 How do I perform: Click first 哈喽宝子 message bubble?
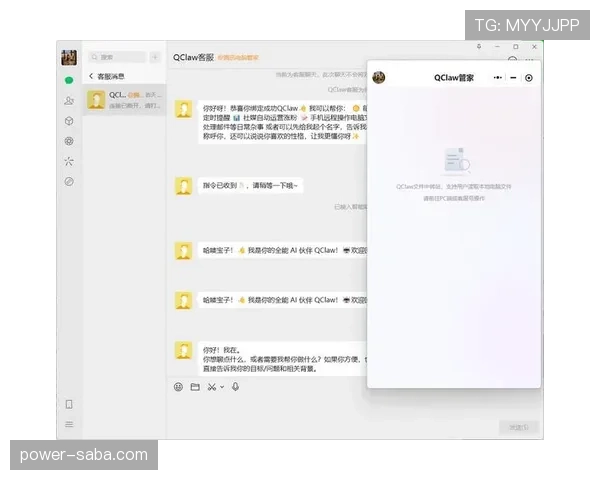282,250
